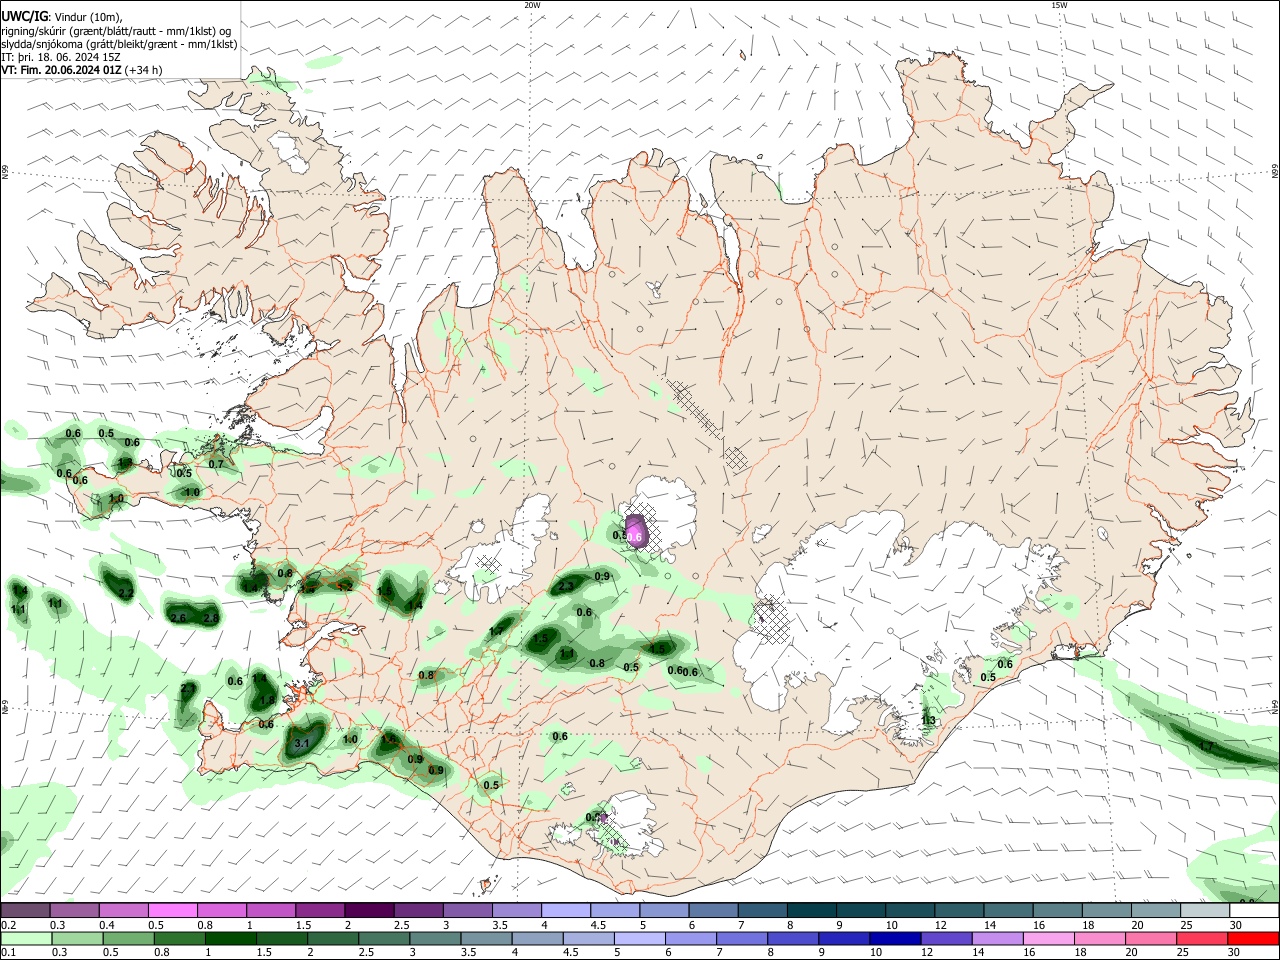Click the 3.1 precipitation value on the map

click(303, 744)
